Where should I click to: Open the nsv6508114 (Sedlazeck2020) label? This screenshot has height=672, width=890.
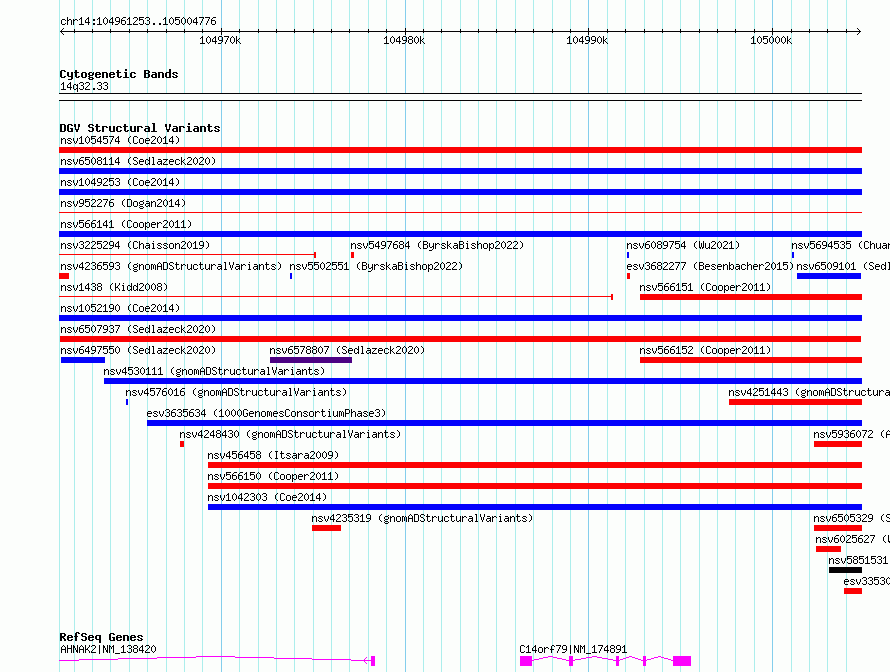[x=138, y=161]
